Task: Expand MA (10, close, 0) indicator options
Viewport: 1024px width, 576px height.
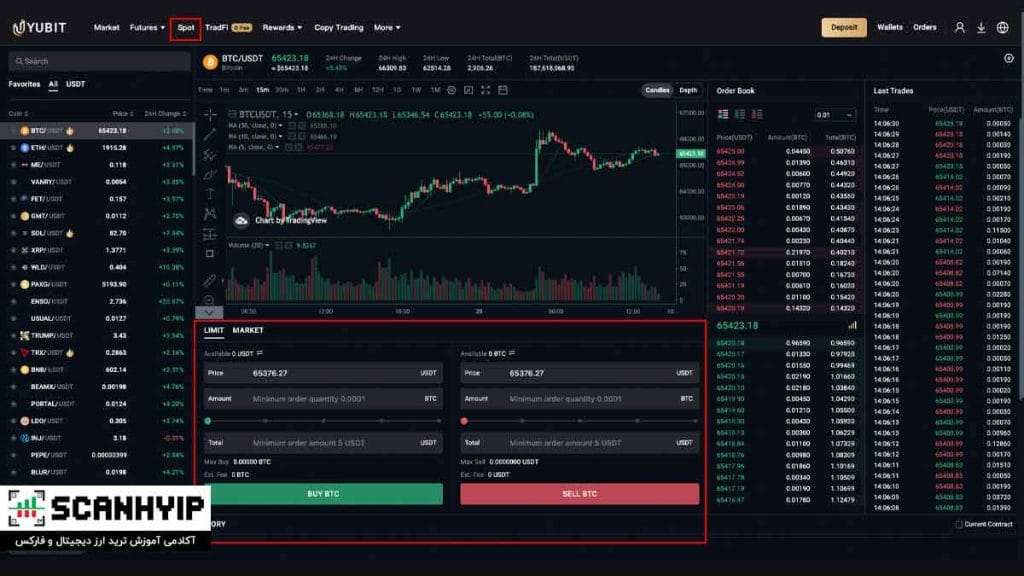Action: [281, 136]
